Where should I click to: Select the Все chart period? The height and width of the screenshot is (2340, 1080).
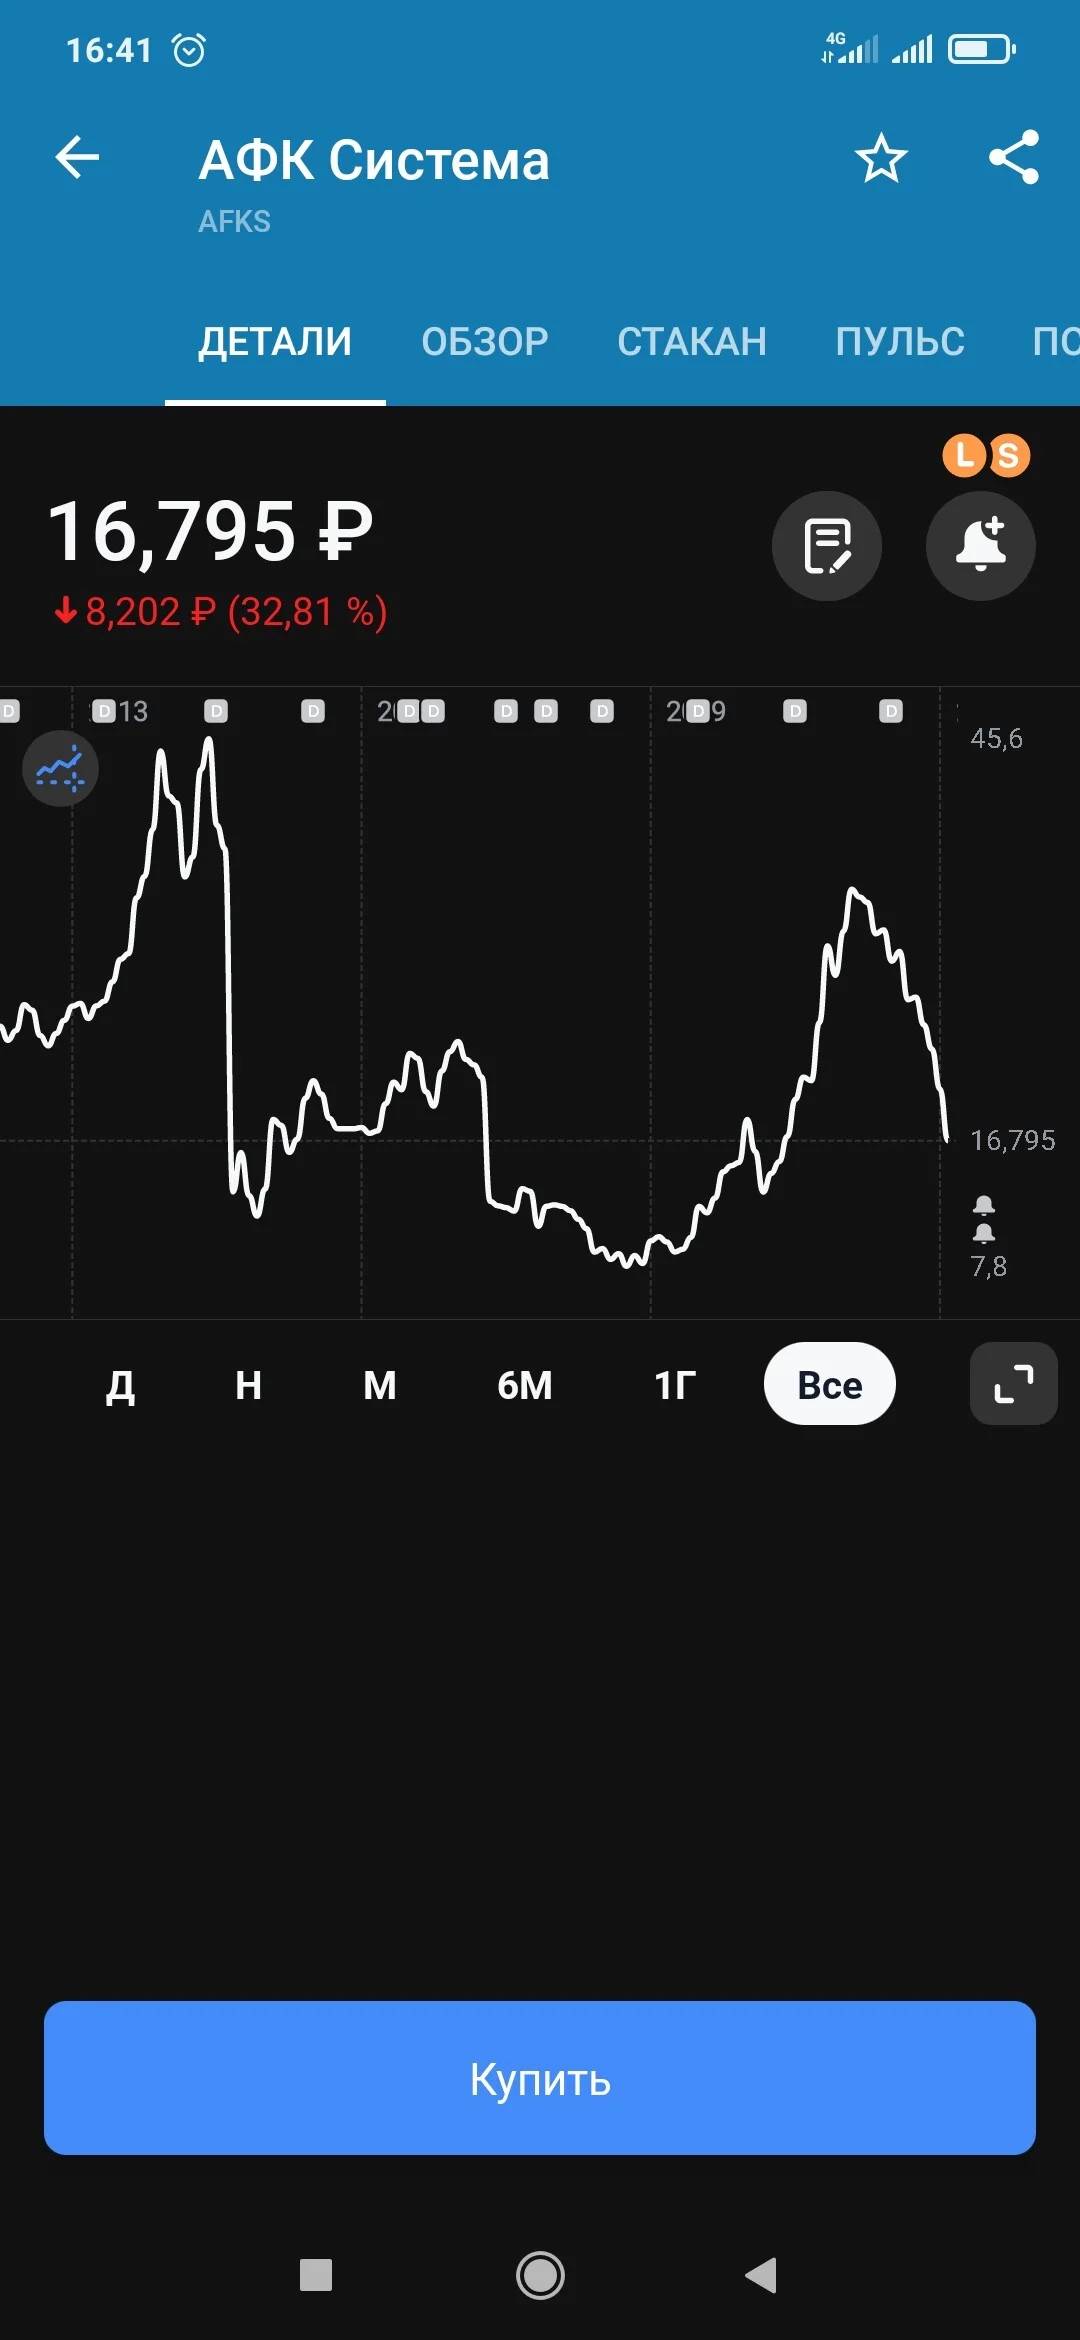coord(830,1384)
